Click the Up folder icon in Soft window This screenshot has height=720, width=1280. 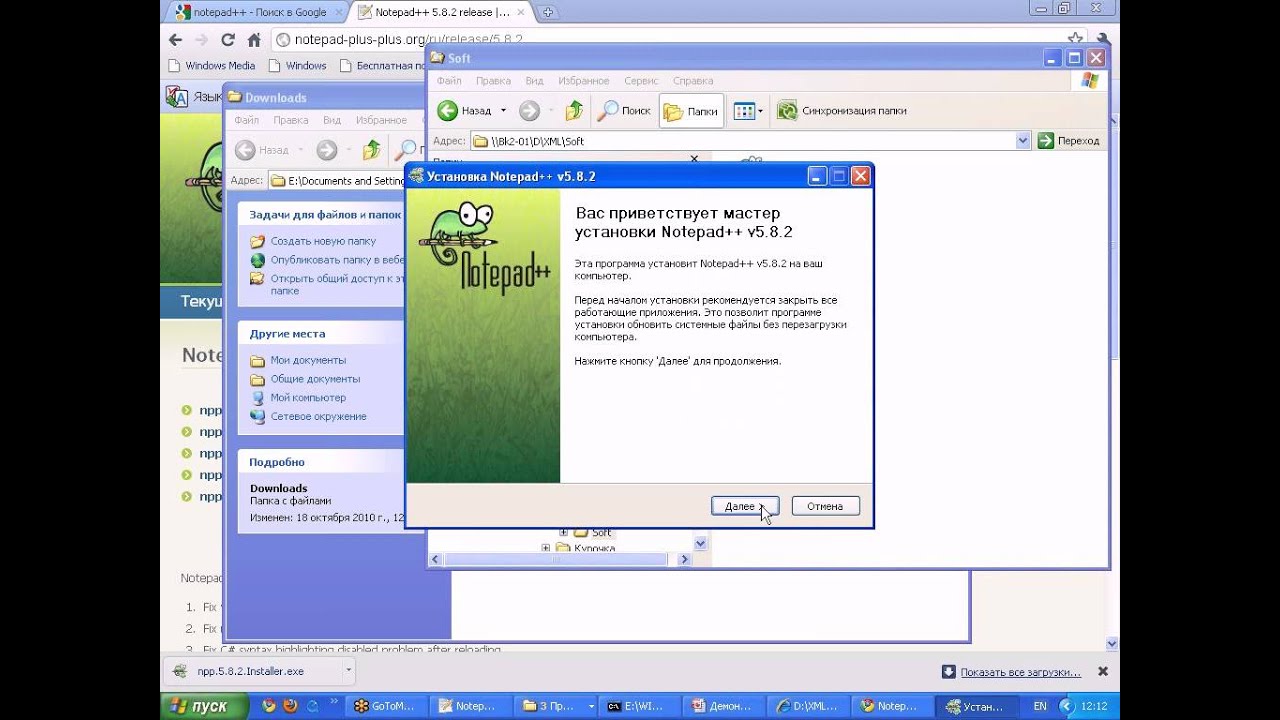tap(574, 111)
